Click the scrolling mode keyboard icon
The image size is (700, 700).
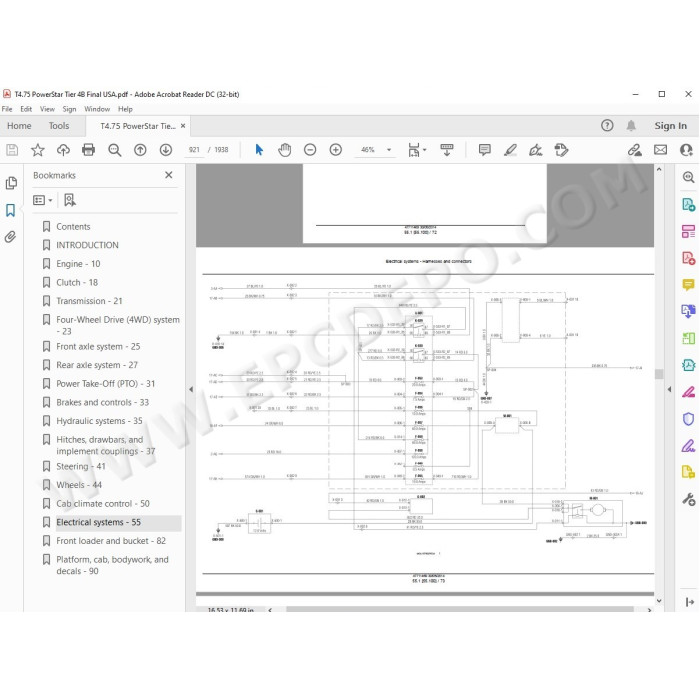pyautogui.click(x=446, y=150)
